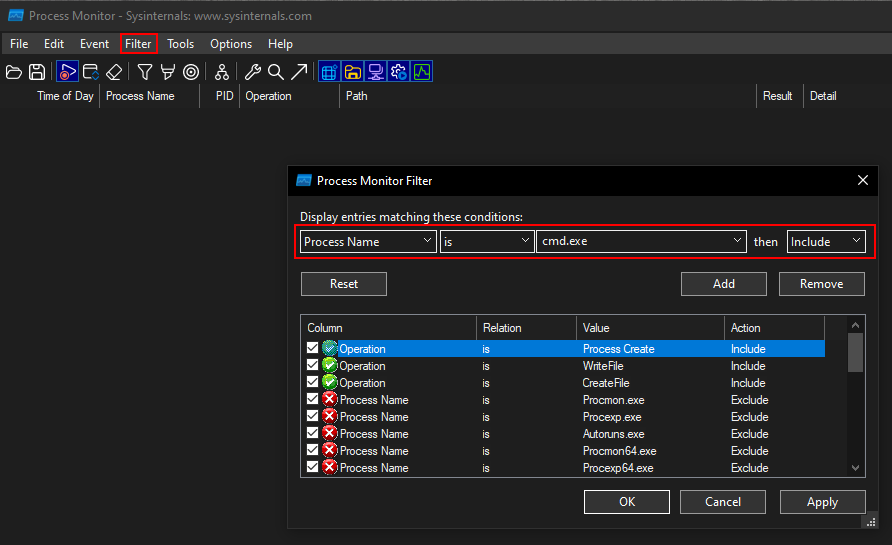Open the Include action dropdown
The image size is (892, 545).
826,241
